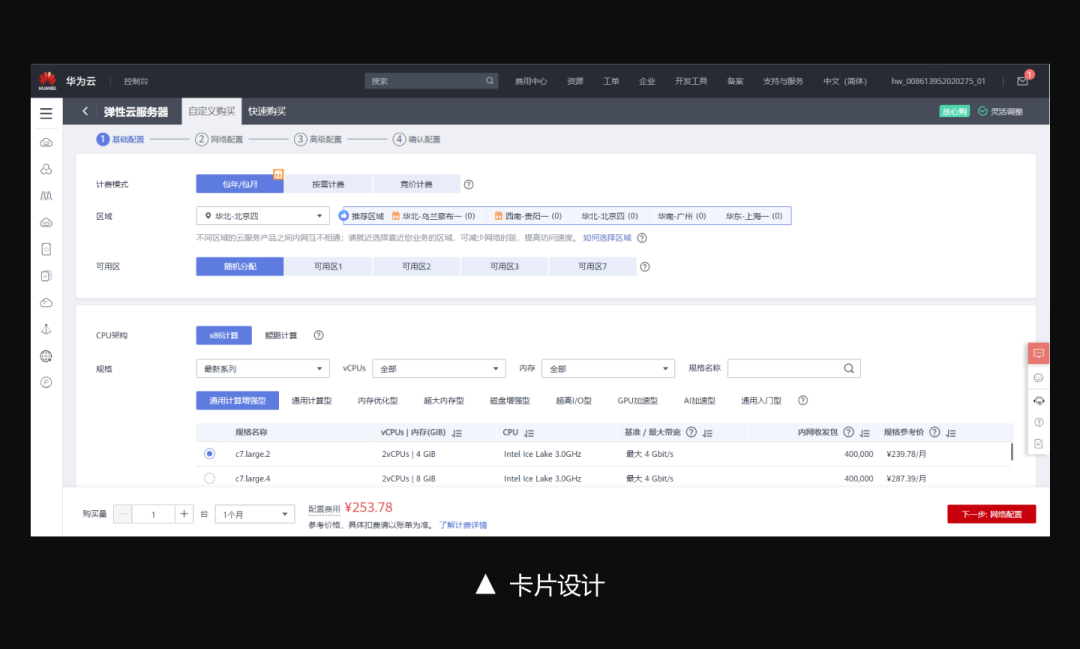Click the search icon in 规格名称 field
The width and height of the screenshot is (1080, 649).
tap(849, 369)
